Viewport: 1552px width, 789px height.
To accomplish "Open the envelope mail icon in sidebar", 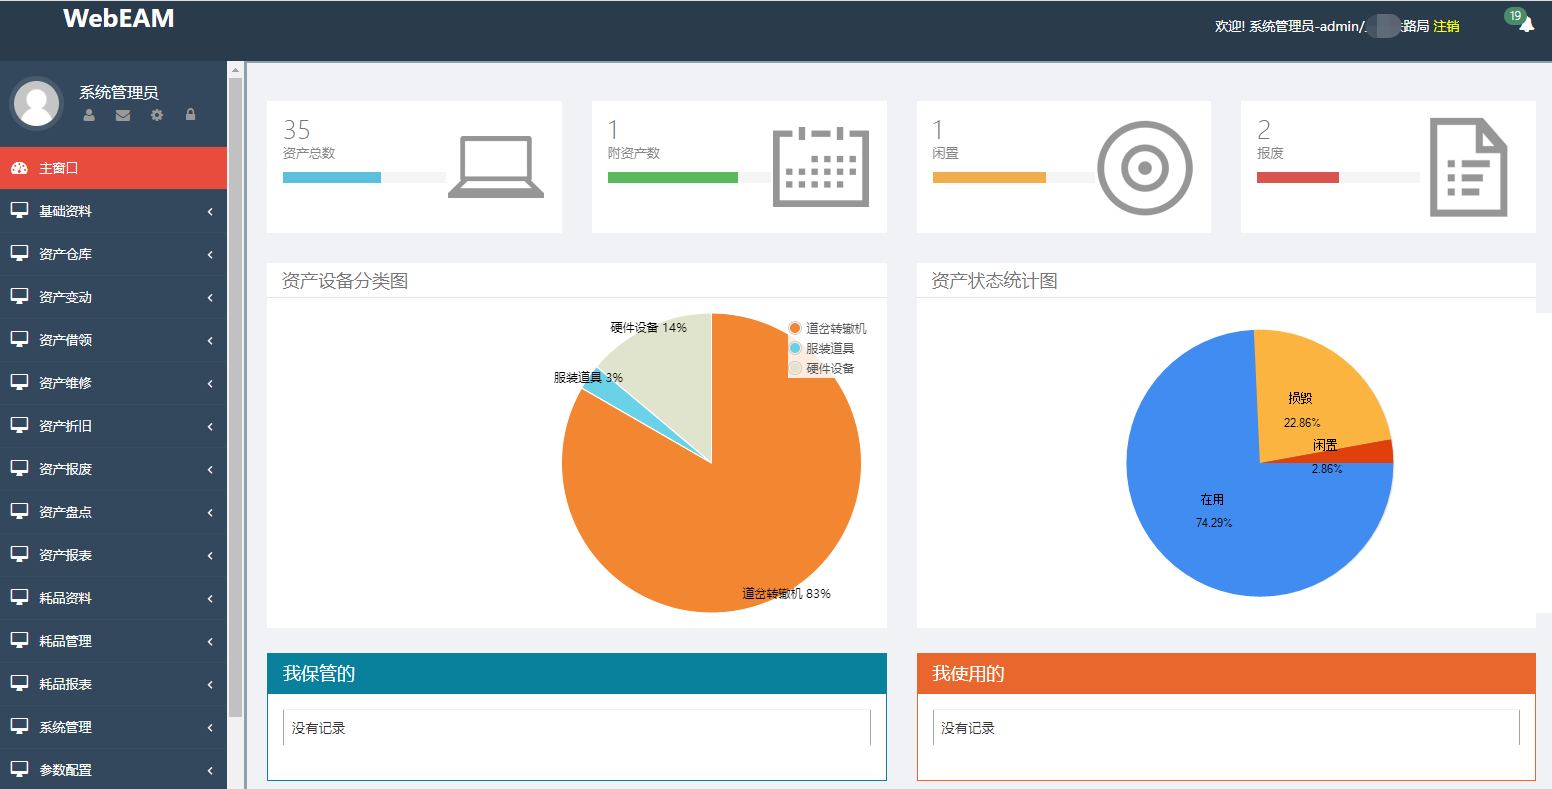I will pyautogui.click(x=123, y=115).
